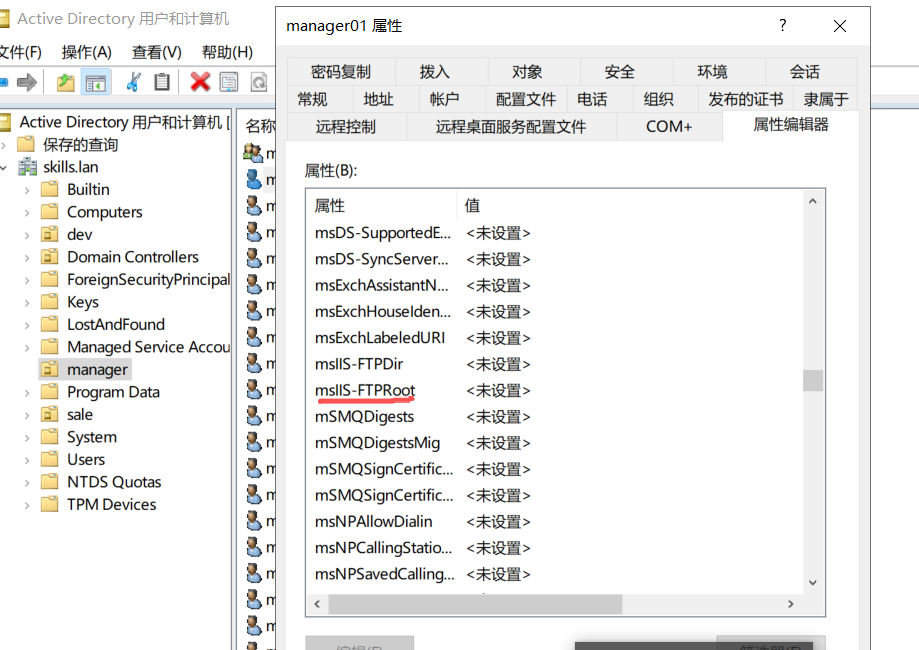Click the help question mark in dialog title
The image size is (919, 650).
783,26
